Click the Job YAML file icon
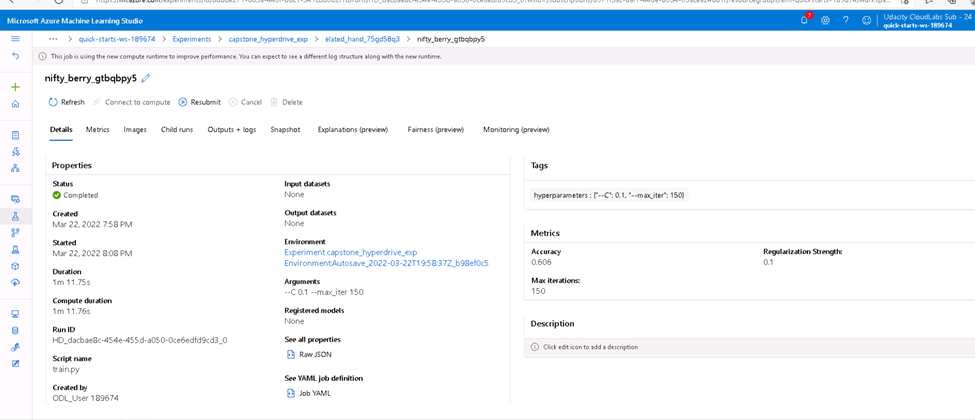The height and width of the screenshot is (420, 975). pos(290,393)
